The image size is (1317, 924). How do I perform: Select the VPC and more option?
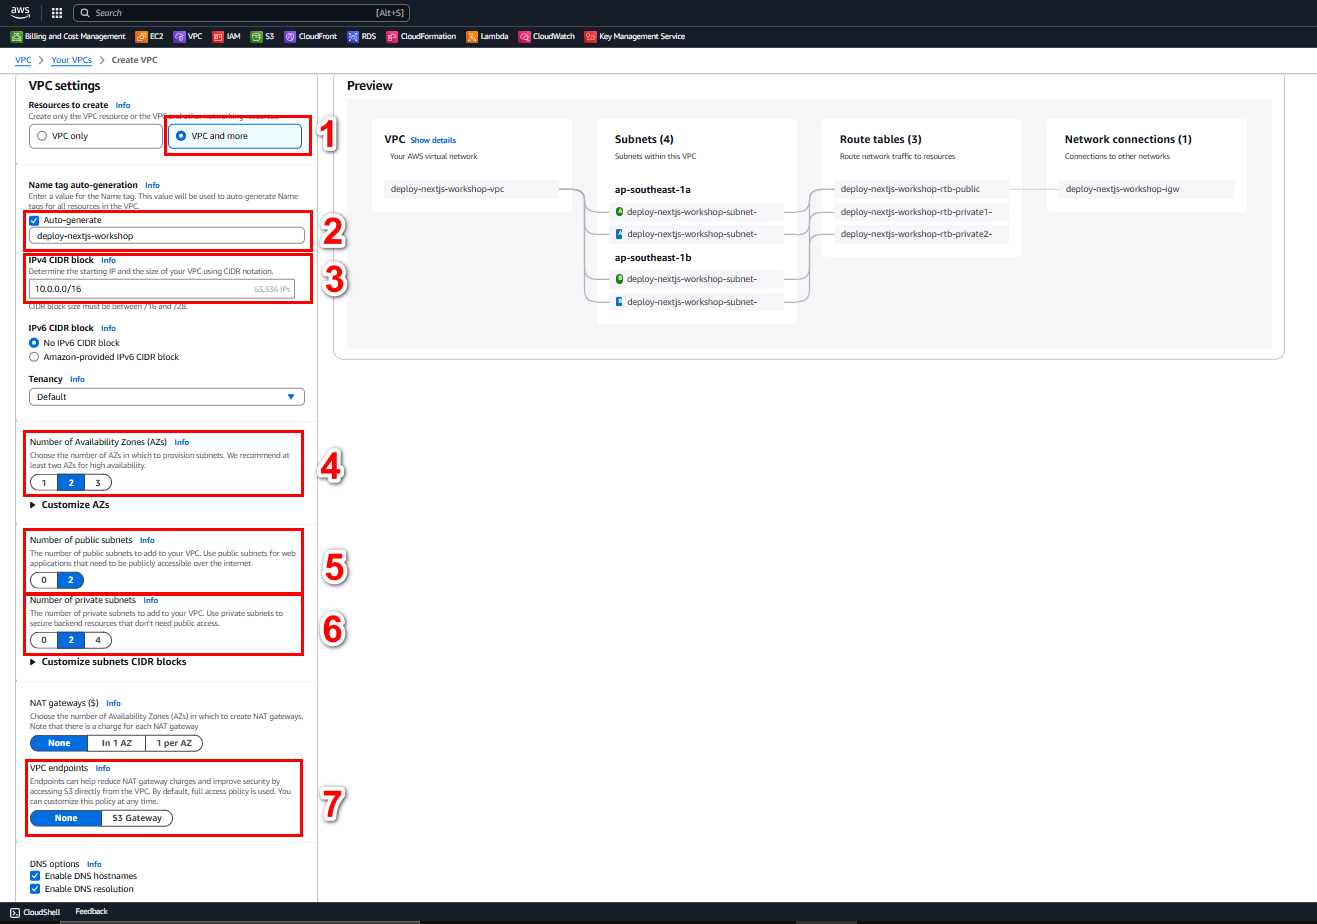pyautogui.click(x=234, y=136)
